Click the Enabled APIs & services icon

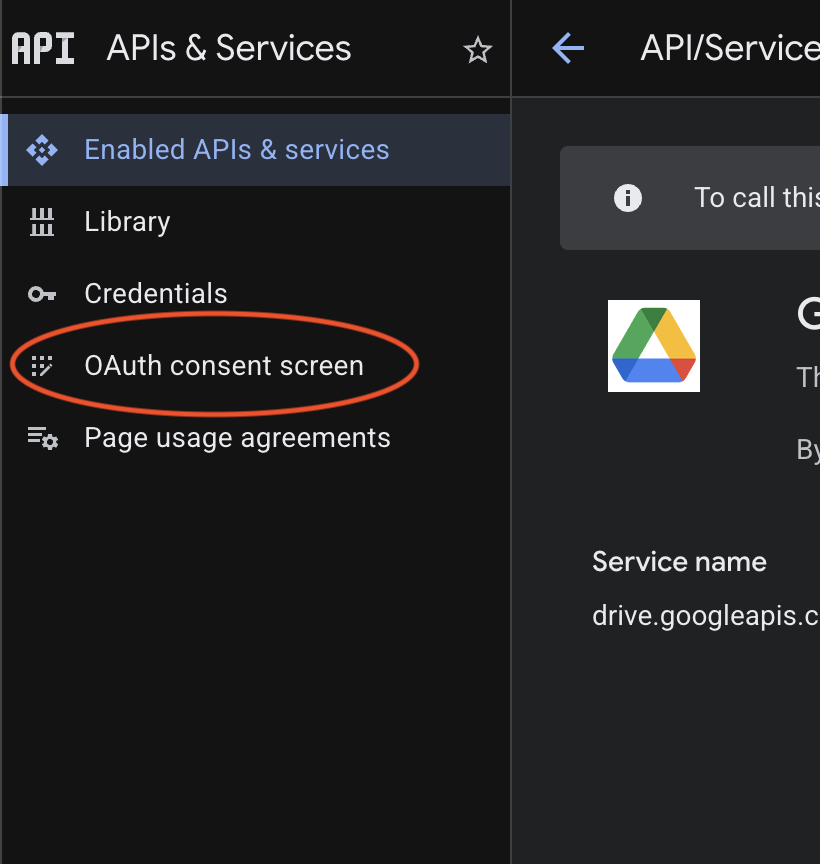pos(42,149)
